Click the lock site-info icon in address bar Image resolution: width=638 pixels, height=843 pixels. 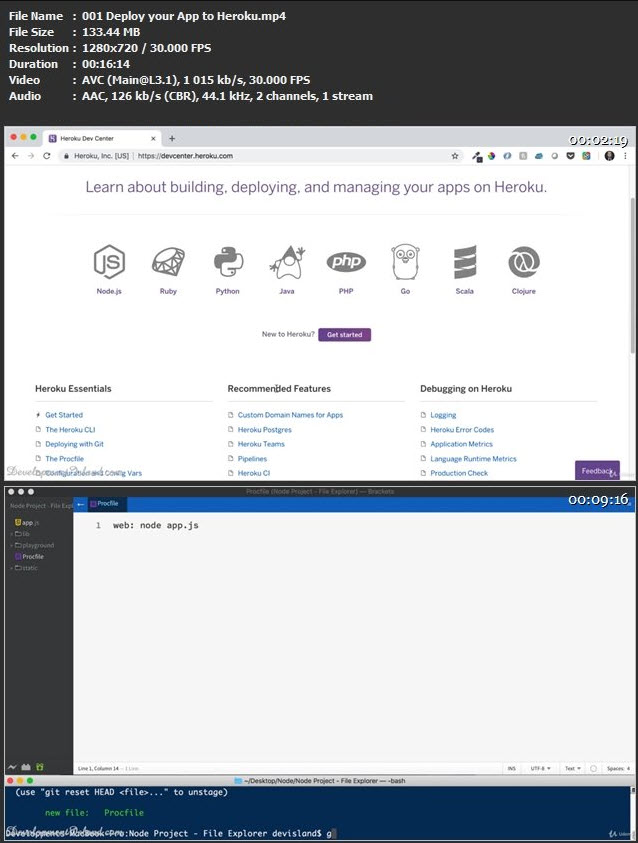point(66,156)
